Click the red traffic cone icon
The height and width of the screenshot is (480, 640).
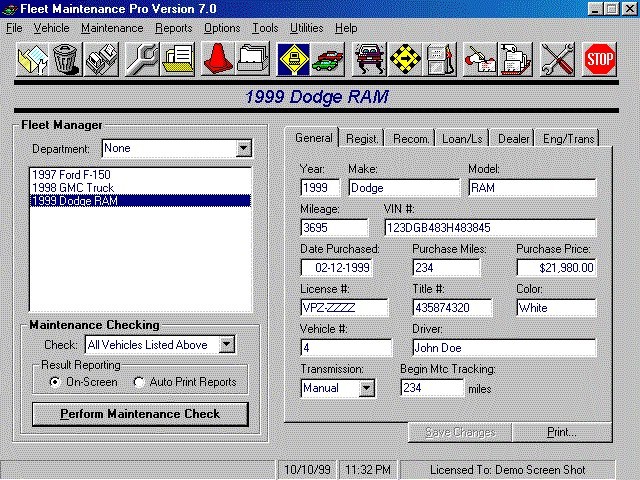coord(218,60)
